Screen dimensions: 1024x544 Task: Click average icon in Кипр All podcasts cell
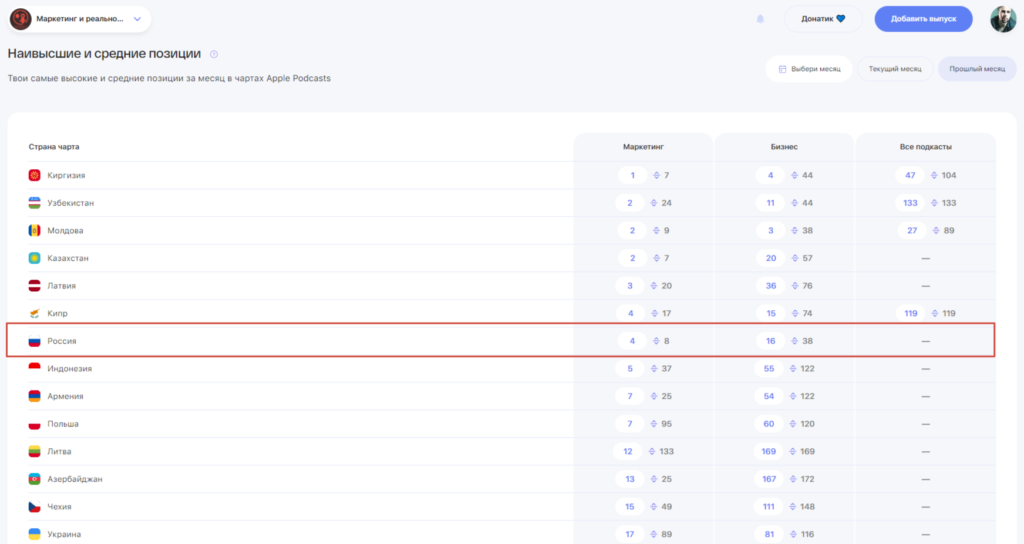[x=935, y=313]
